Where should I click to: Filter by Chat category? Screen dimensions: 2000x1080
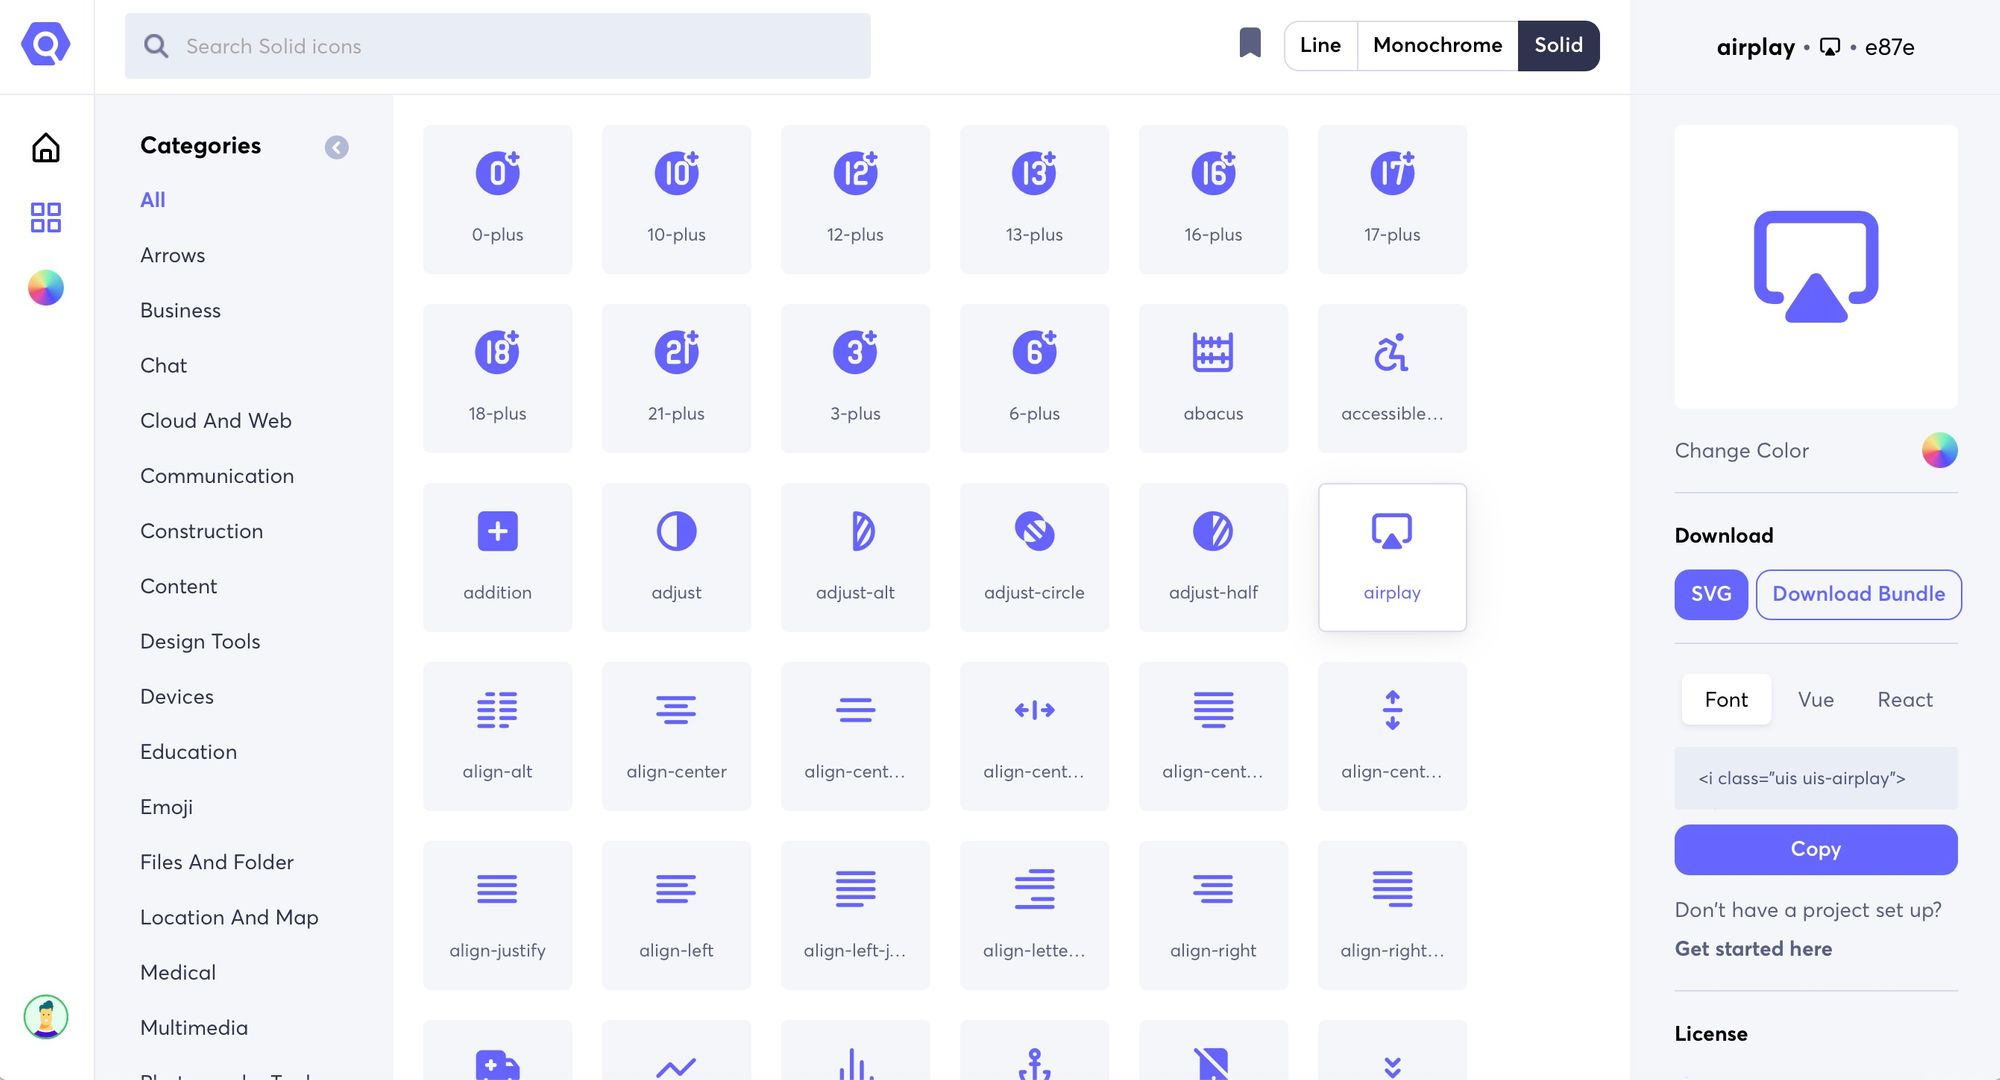tap(164, 365)
